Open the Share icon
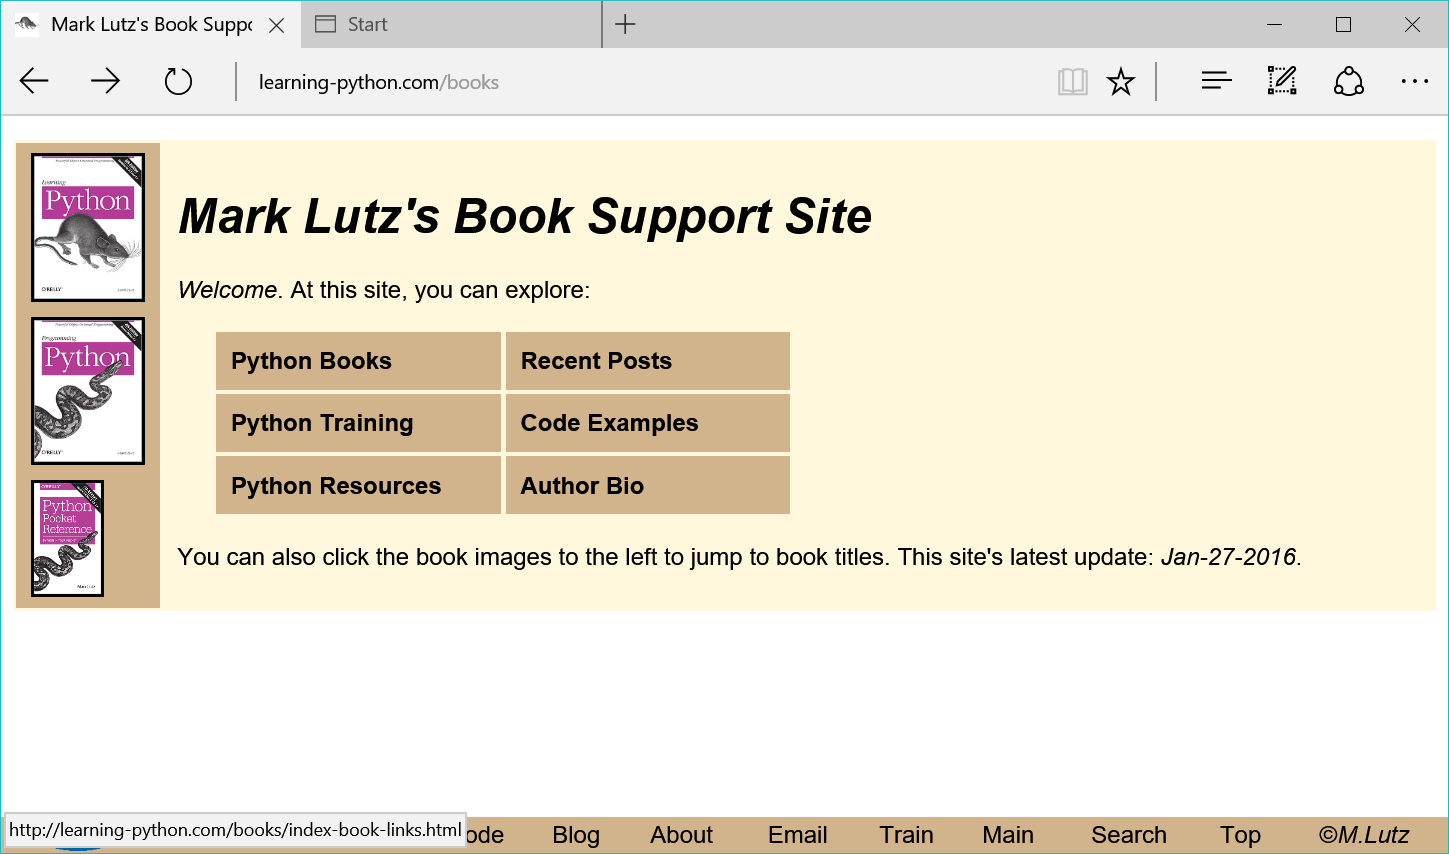 1349,81
